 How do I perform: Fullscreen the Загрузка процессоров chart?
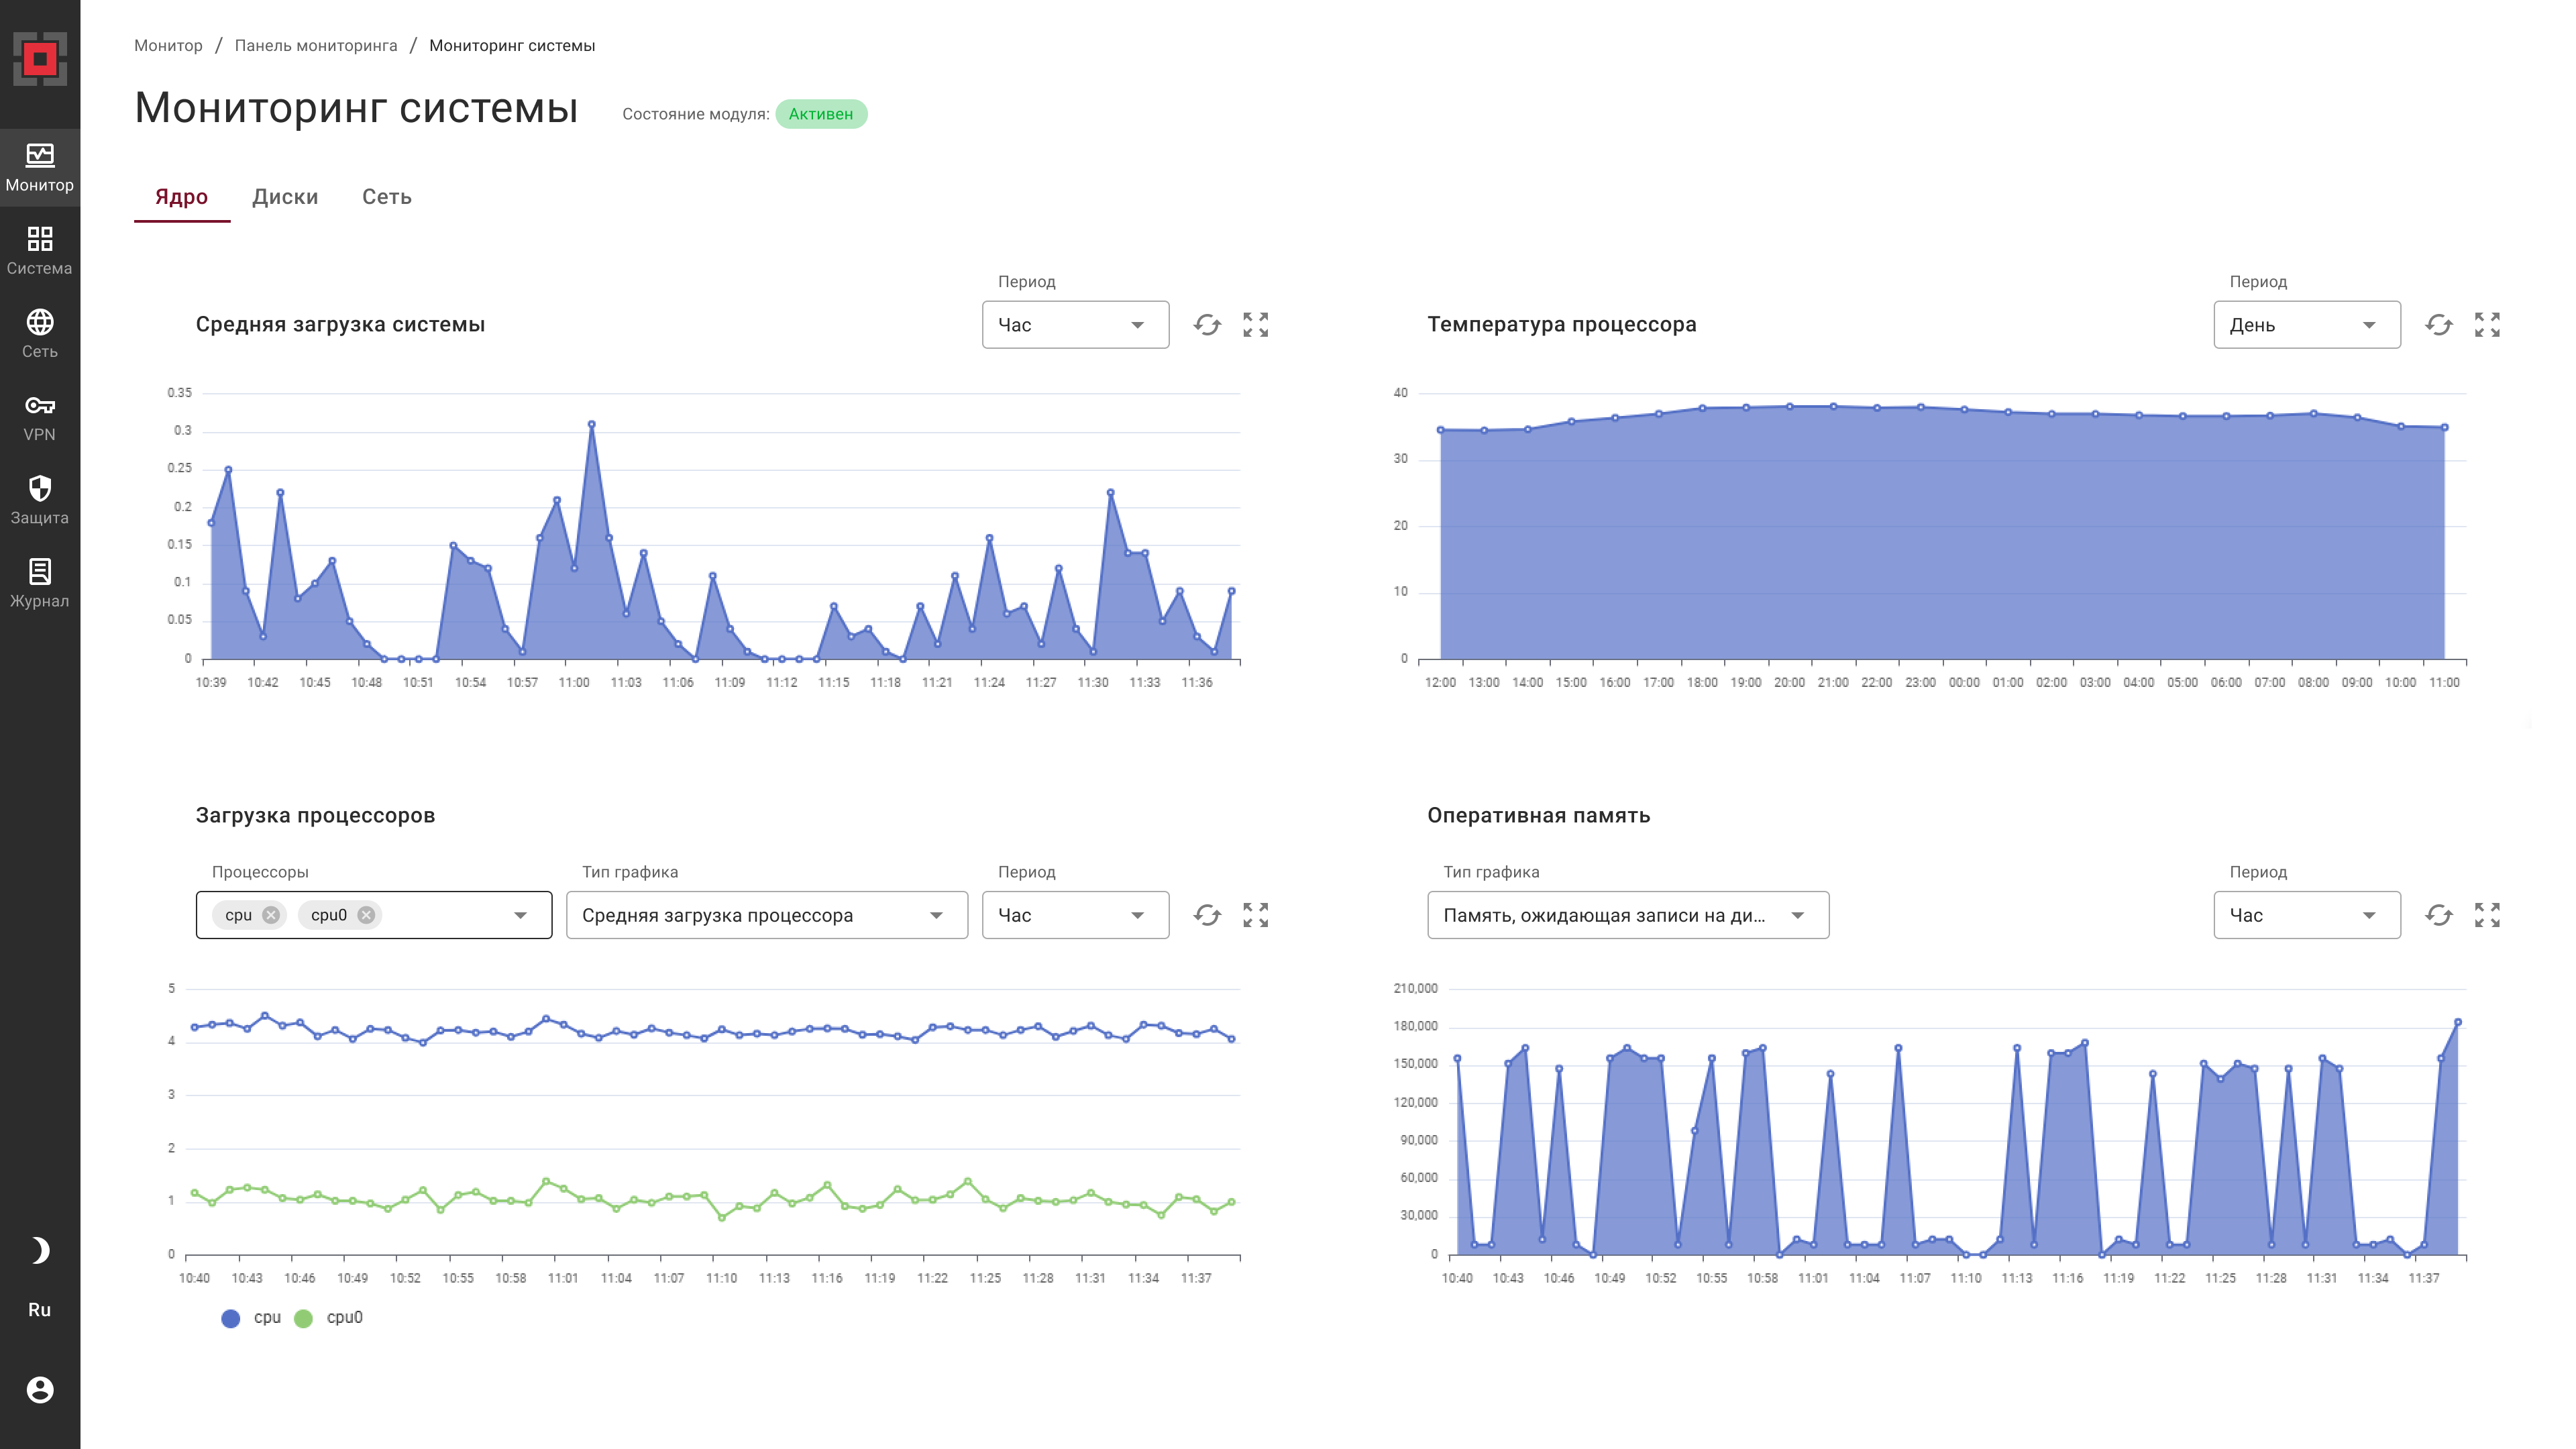tap(1255, 915)
